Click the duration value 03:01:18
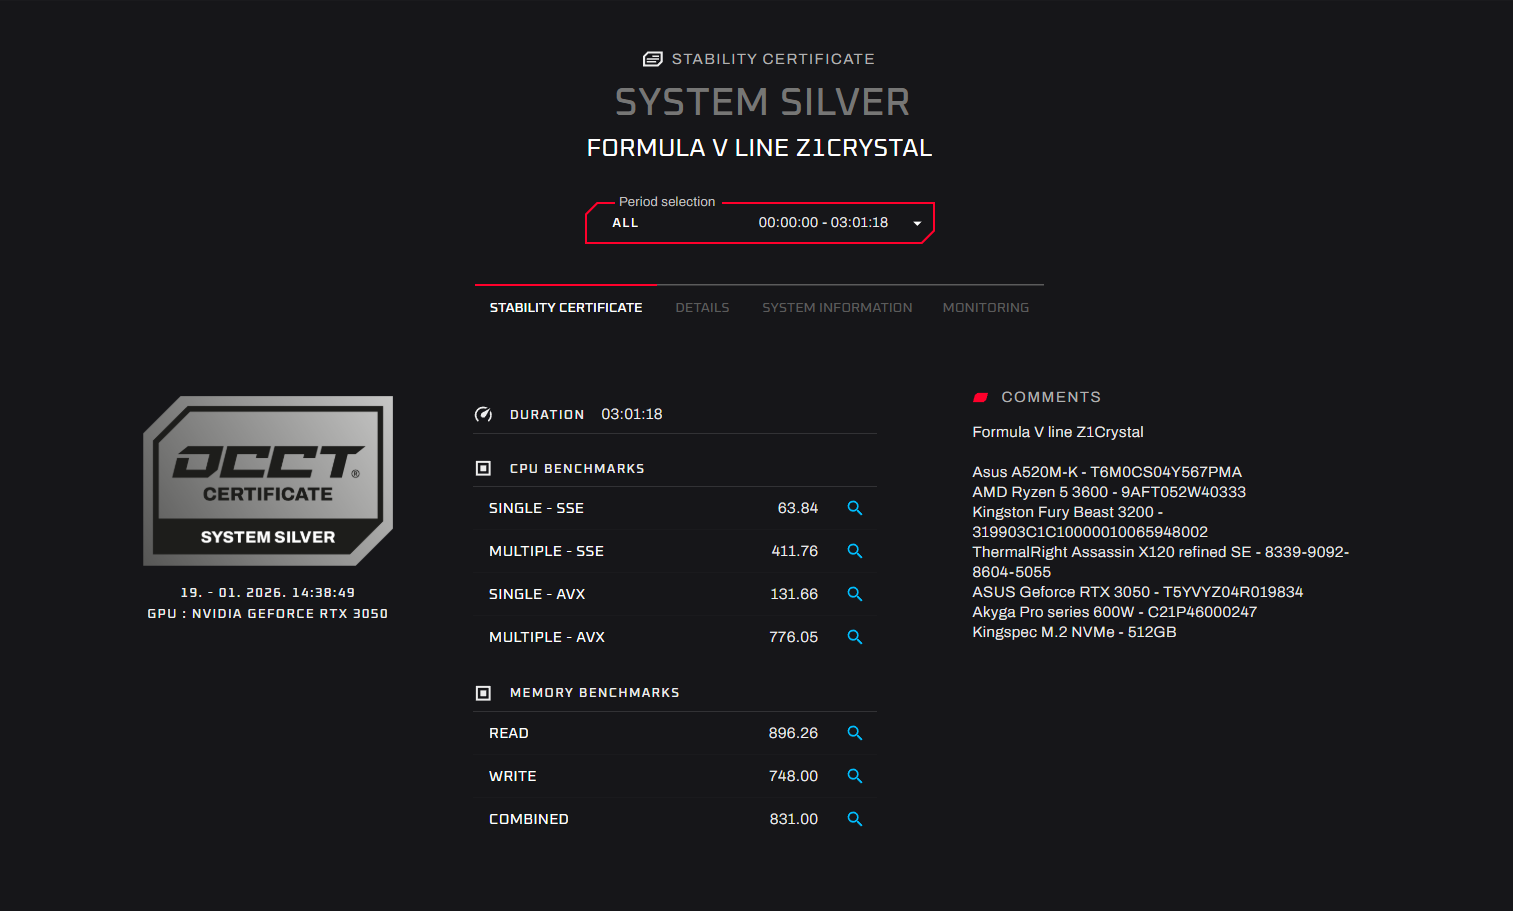Viewport: 1513px width, 911px height. click(632, 414)
